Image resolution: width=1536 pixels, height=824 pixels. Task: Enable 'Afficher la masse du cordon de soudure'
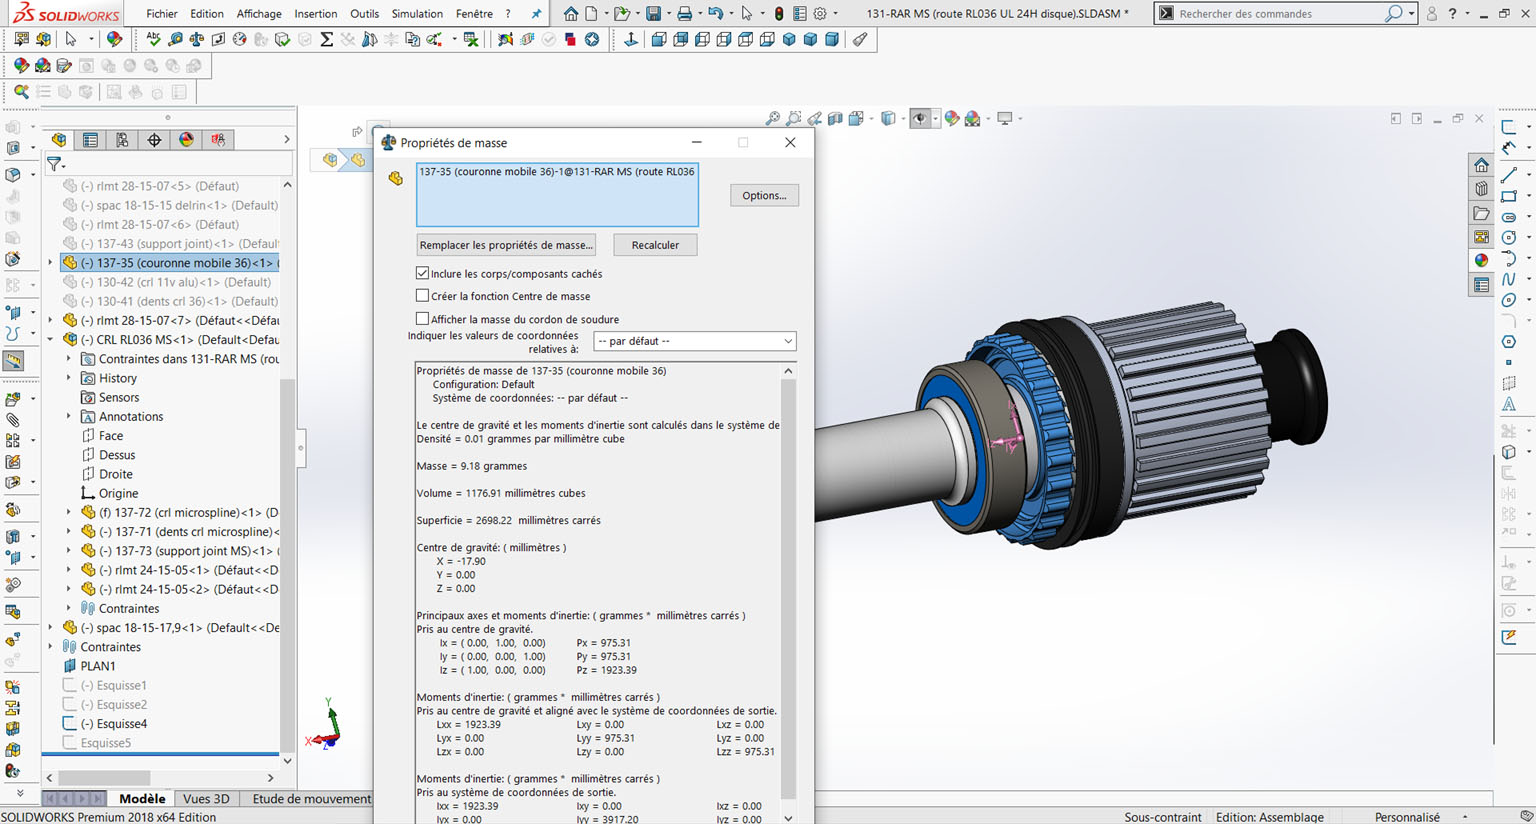click(x=422, y=319)
